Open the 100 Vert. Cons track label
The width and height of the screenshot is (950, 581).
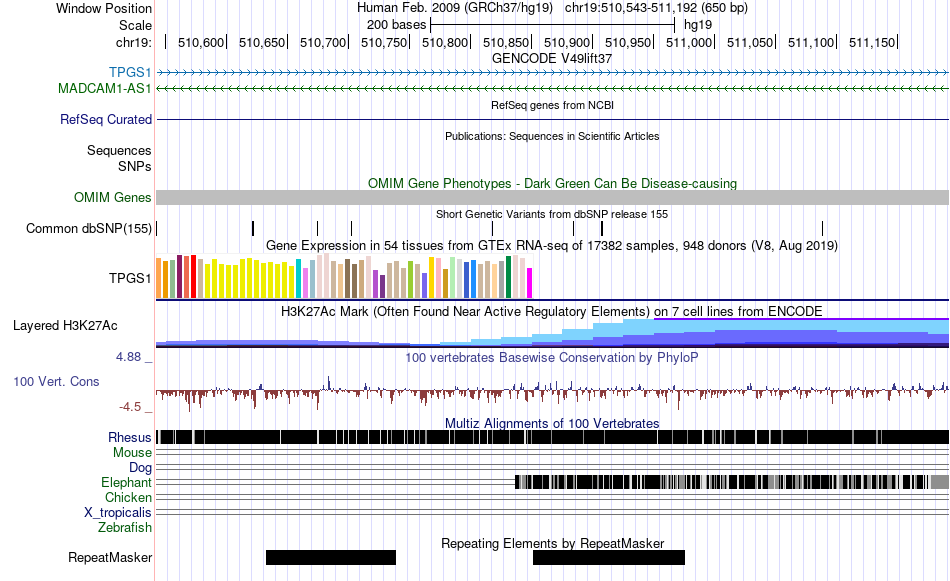coord(56,381)
